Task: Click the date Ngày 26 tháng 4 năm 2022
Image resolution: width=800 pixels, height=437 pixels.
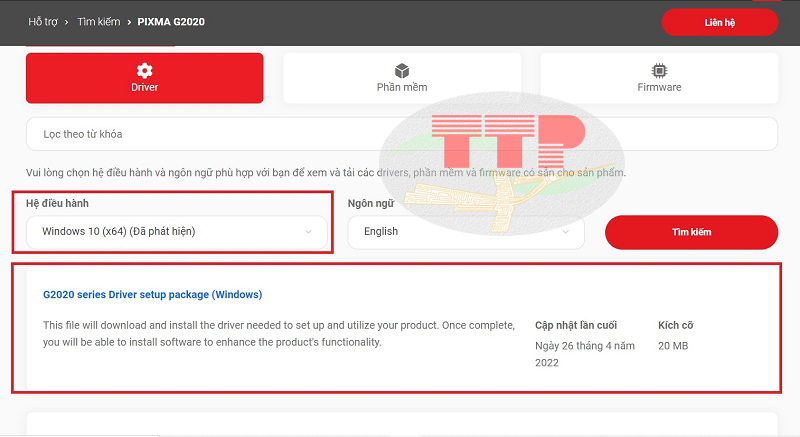Action: point(585,354)
